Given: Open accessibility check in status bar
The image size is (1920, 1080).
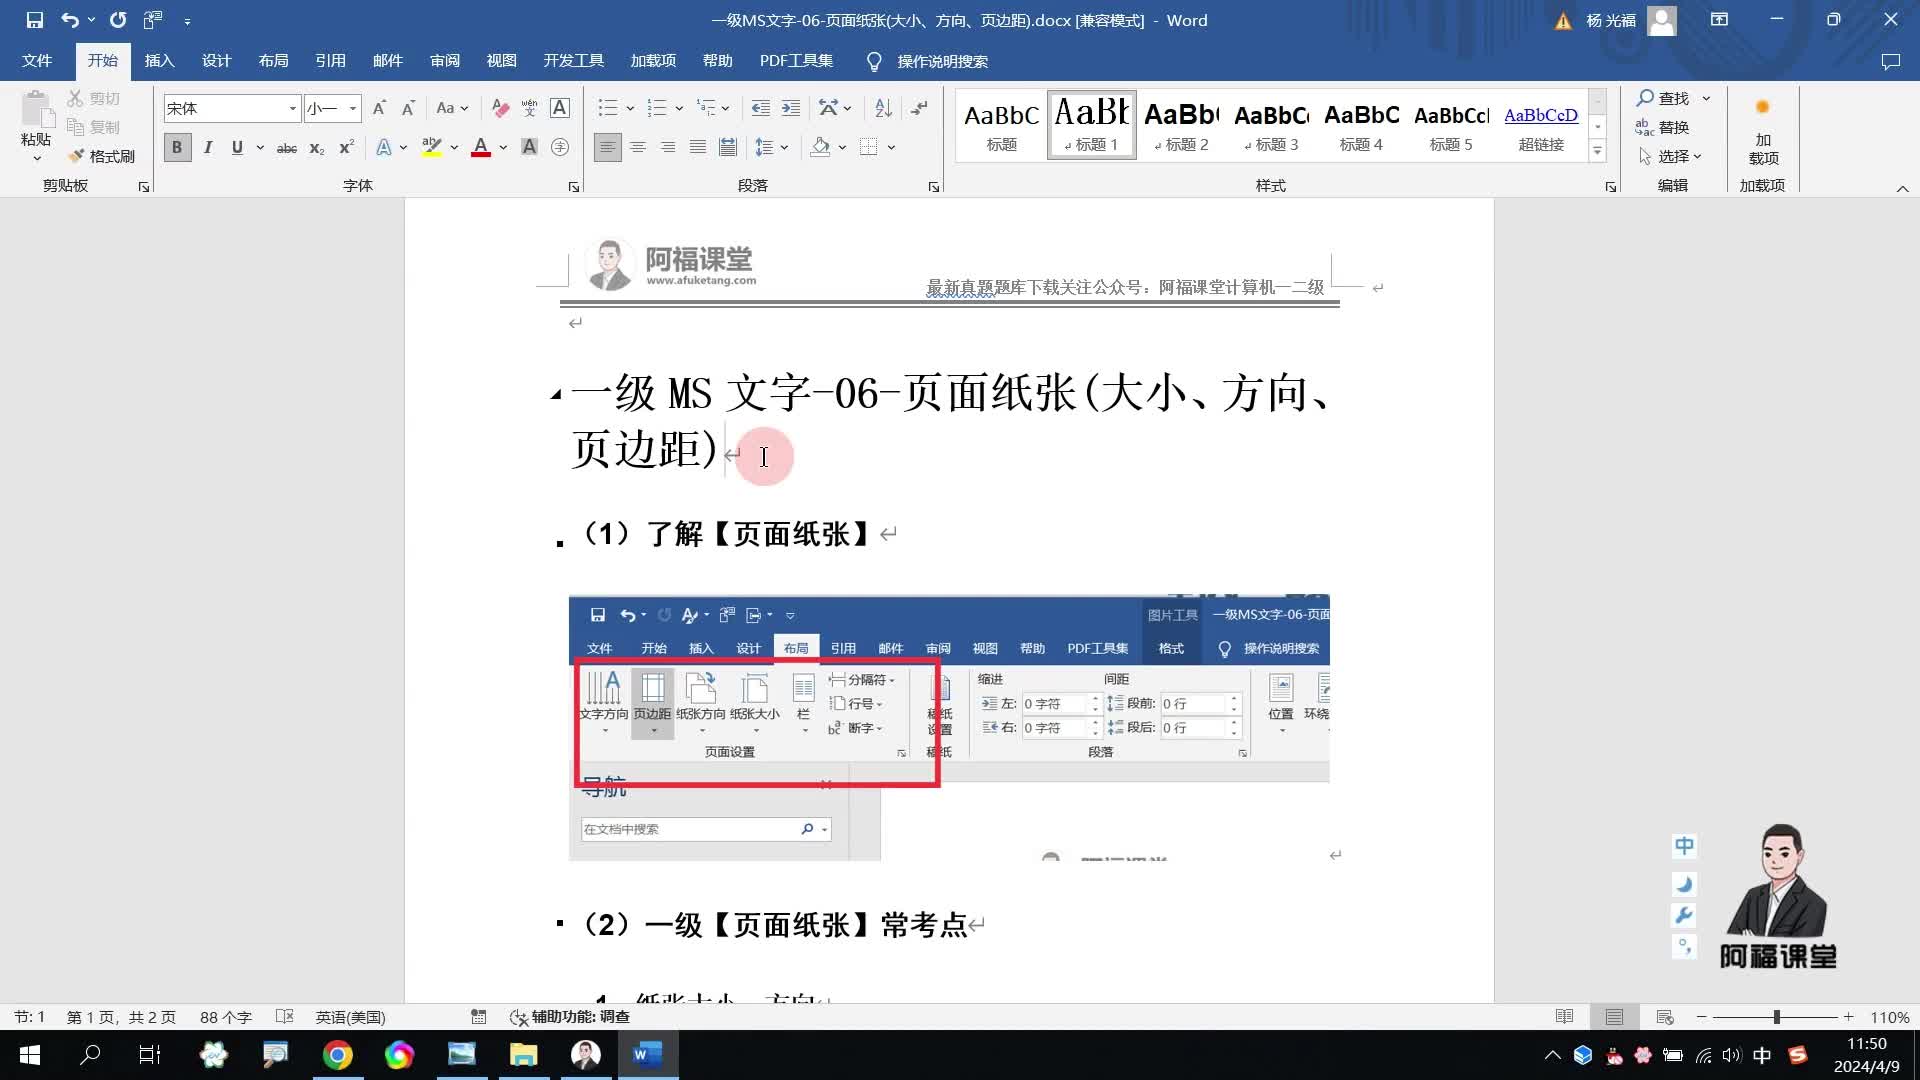Looking at the screenshot, I should [x=571, y=1016].
